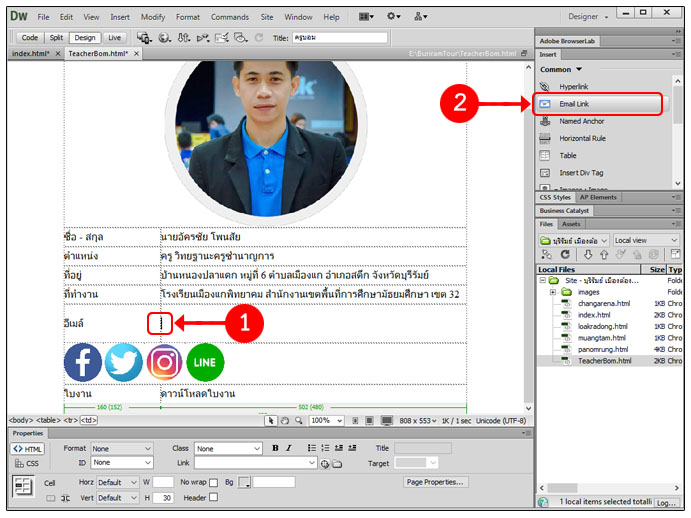
Task: Click the green LINE icon on page
Action: 205,362
